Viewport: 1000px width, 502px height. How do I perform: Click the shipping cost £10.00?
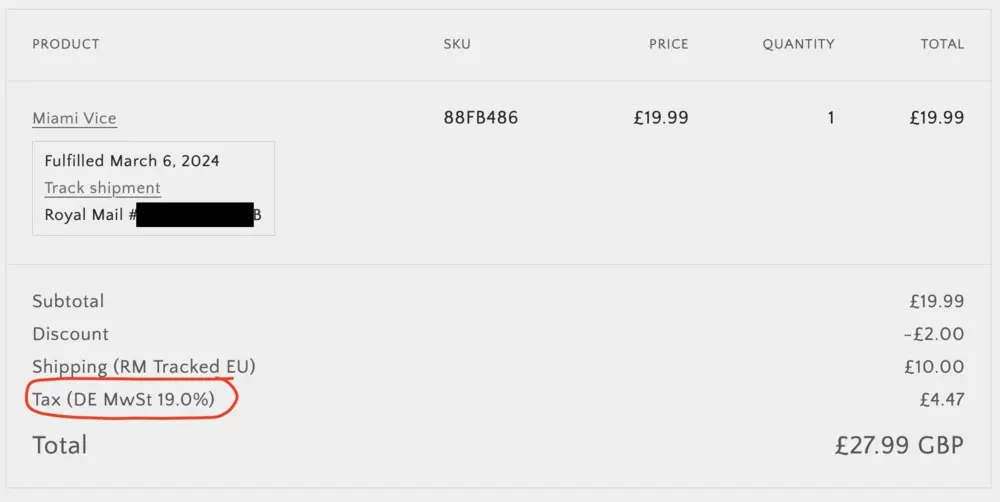pos(934,367)
